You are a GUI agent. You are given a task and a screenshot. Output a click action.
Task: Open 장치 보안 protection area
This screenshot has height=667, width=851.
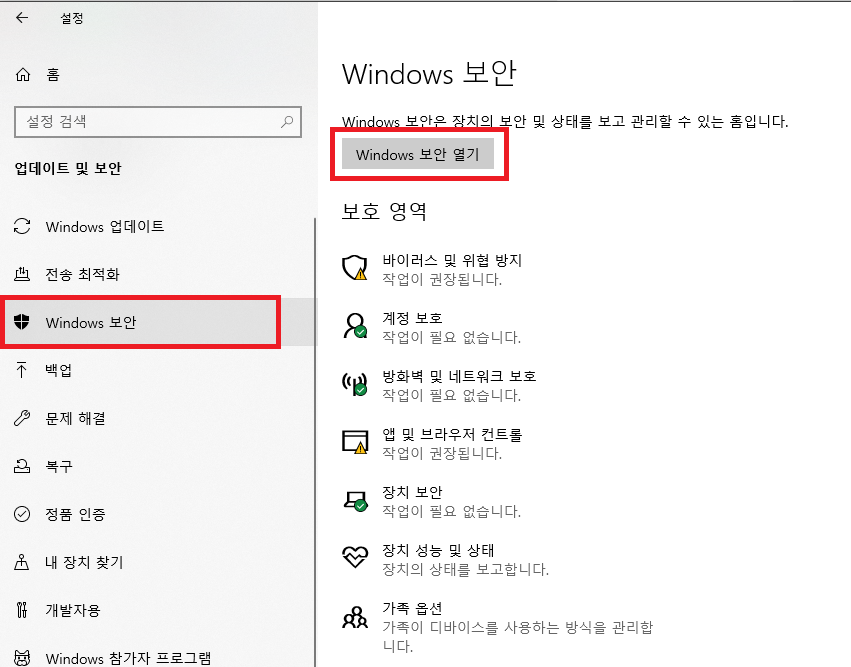coord(412,492)
